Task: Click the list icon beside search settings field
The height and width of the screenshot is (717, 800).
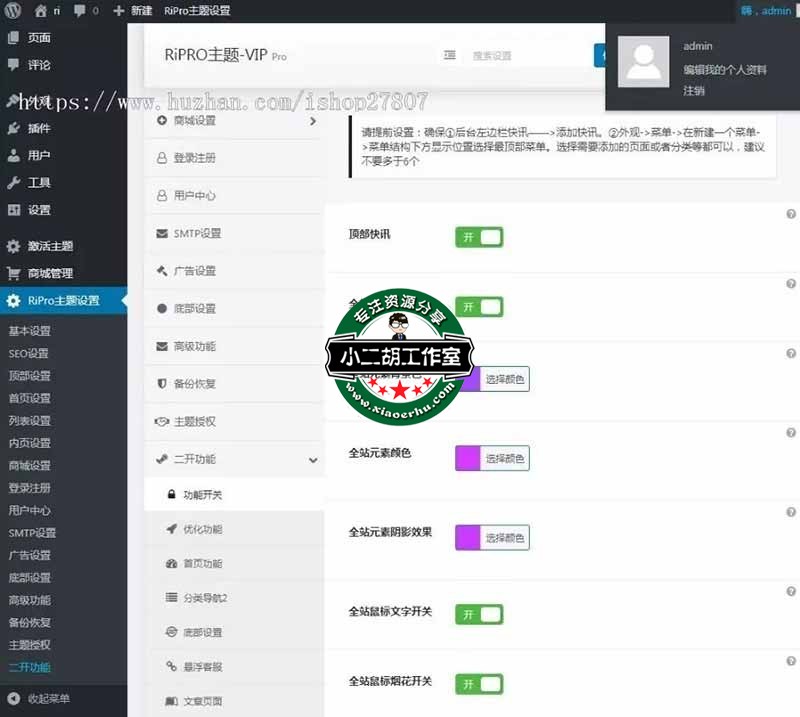Action: click(x=450, y=55)
